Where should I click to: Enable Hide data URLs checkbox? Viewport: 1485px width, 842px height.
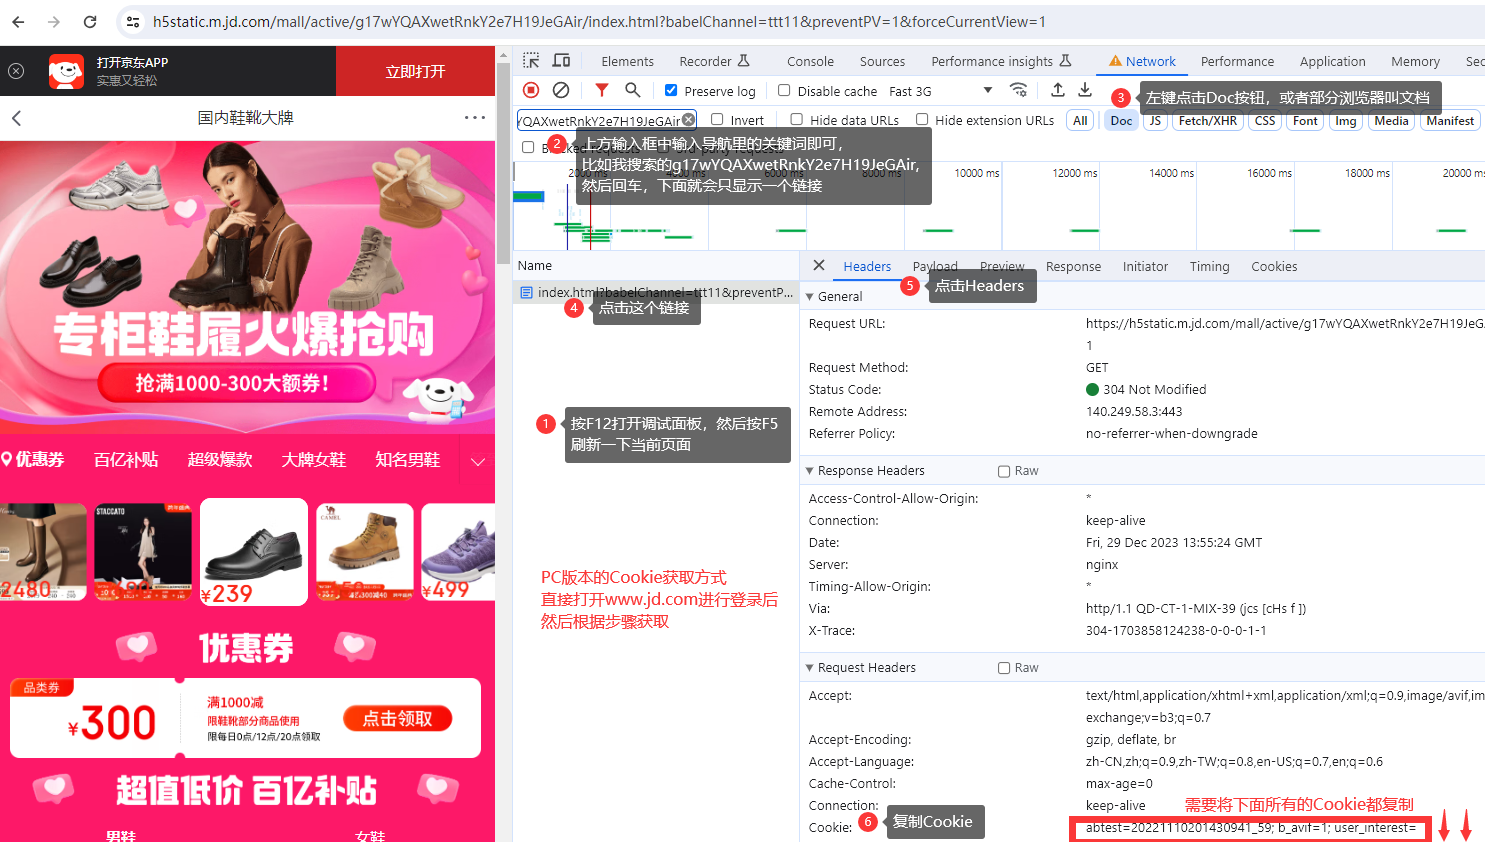[x=797, y=120]
